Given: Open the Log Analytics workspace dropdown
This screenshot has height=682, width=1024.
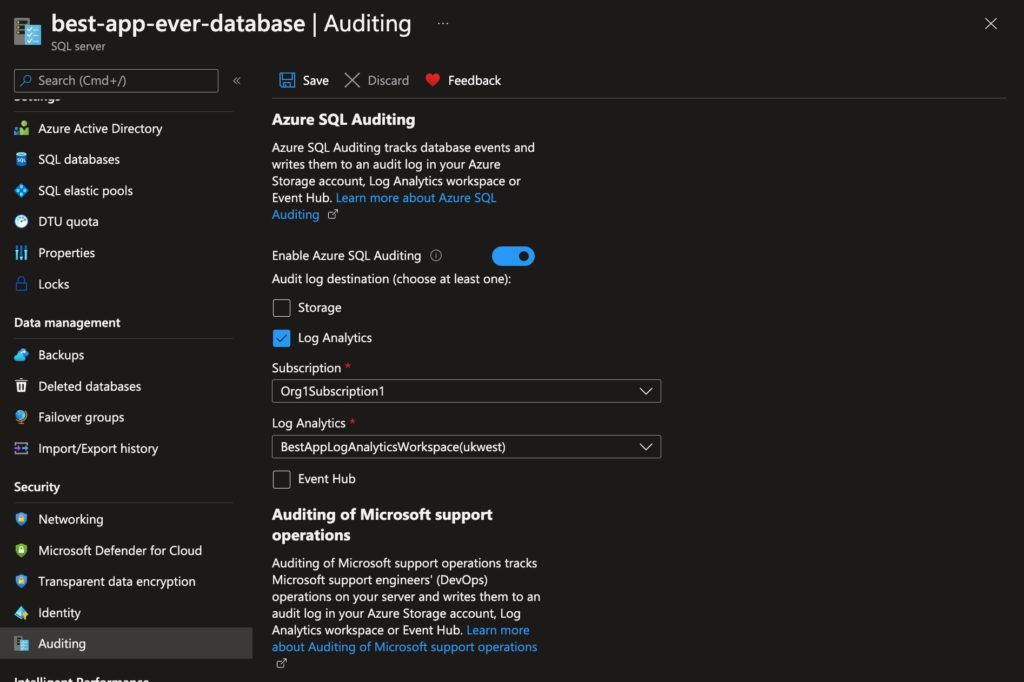Looking at the screenshot, I should tap(466, 447).
